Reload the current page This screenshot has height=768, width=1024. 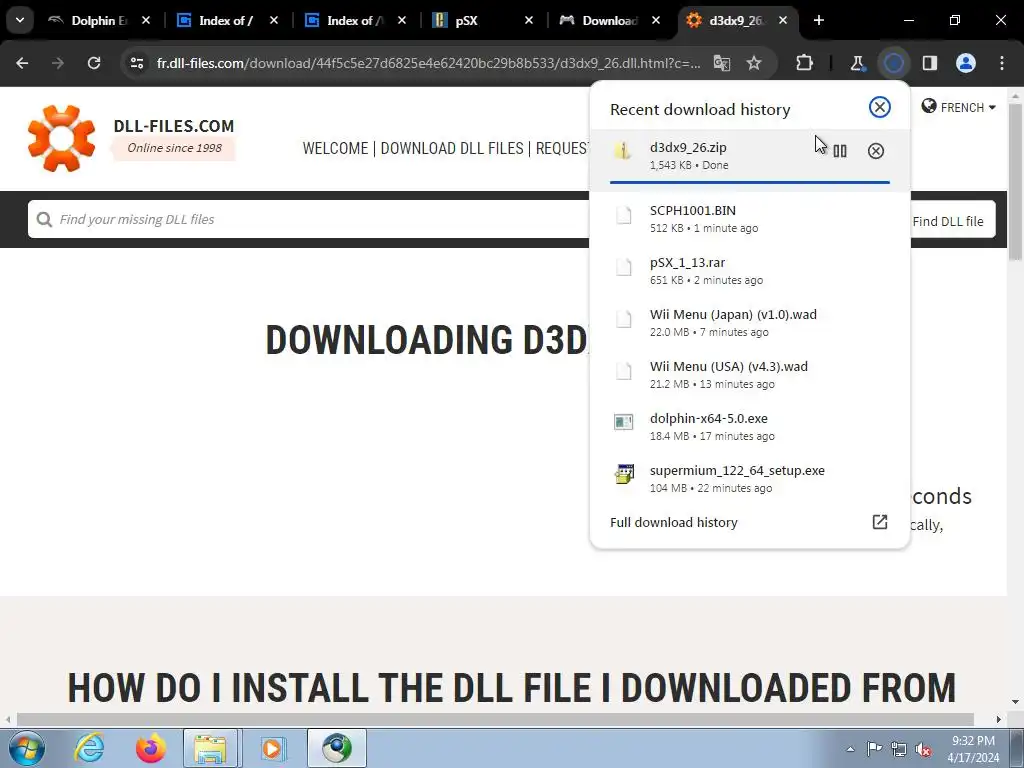click(94, 63)
